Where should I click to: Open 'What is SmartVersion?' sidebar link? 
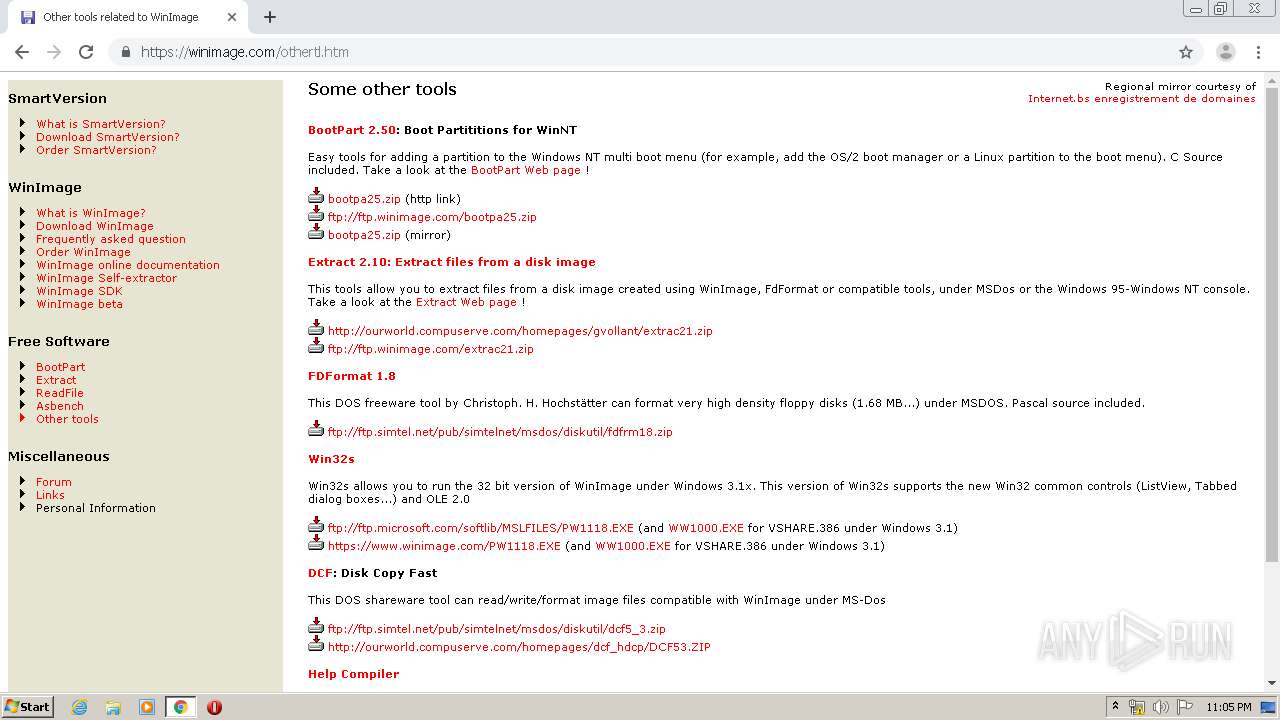[x=101, y=124]
